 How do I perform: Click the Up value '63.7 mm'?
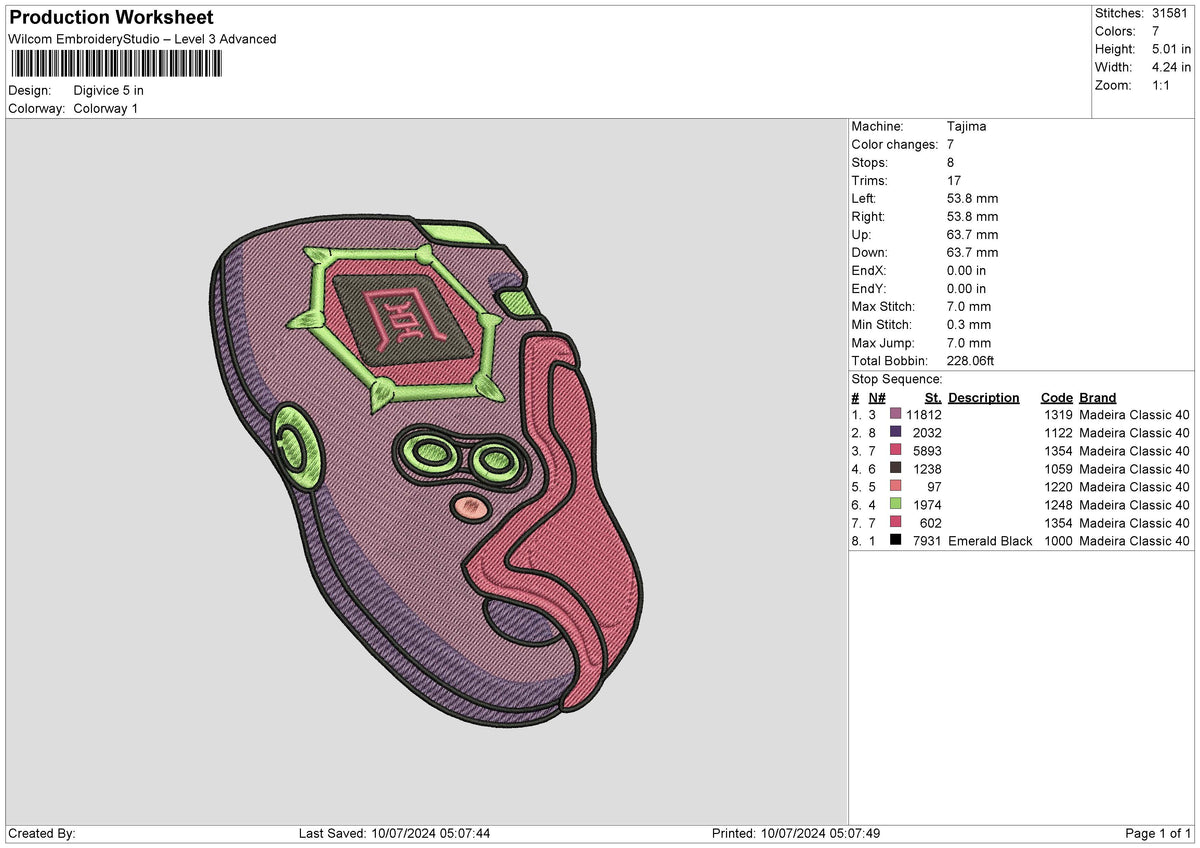[x=972, y=235]
